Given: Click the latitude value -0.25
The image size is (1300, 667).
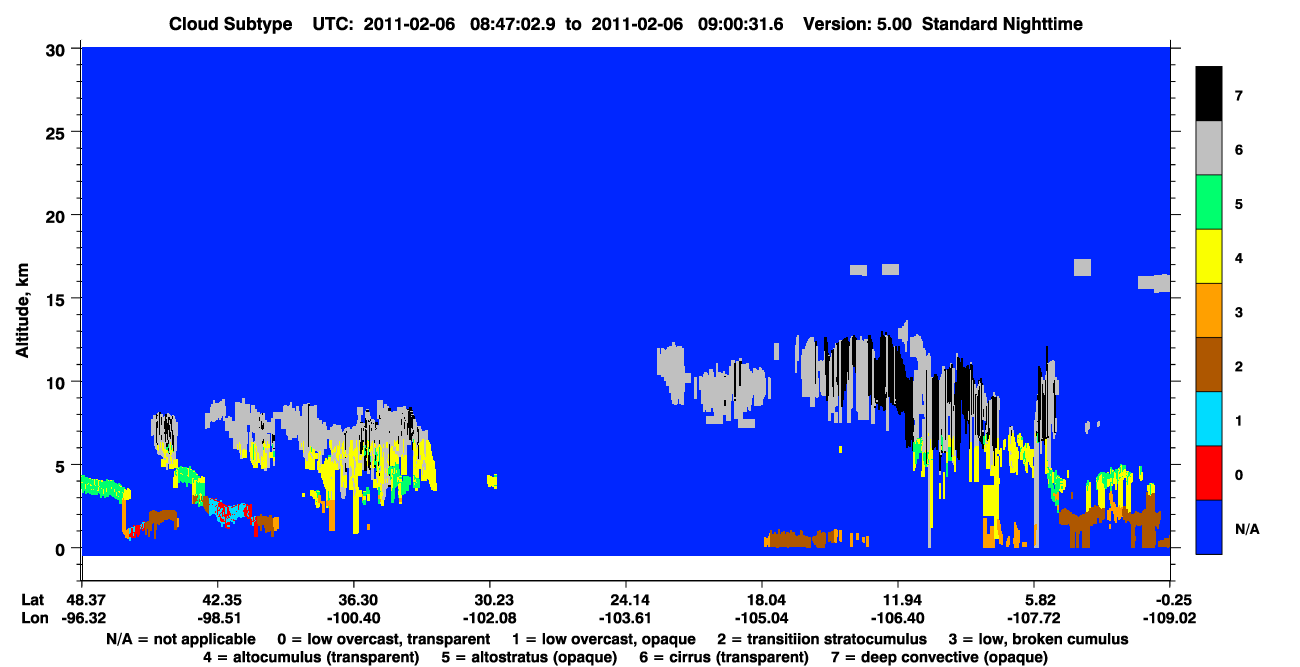Looking at the screenshot, I should point(1170,600).
